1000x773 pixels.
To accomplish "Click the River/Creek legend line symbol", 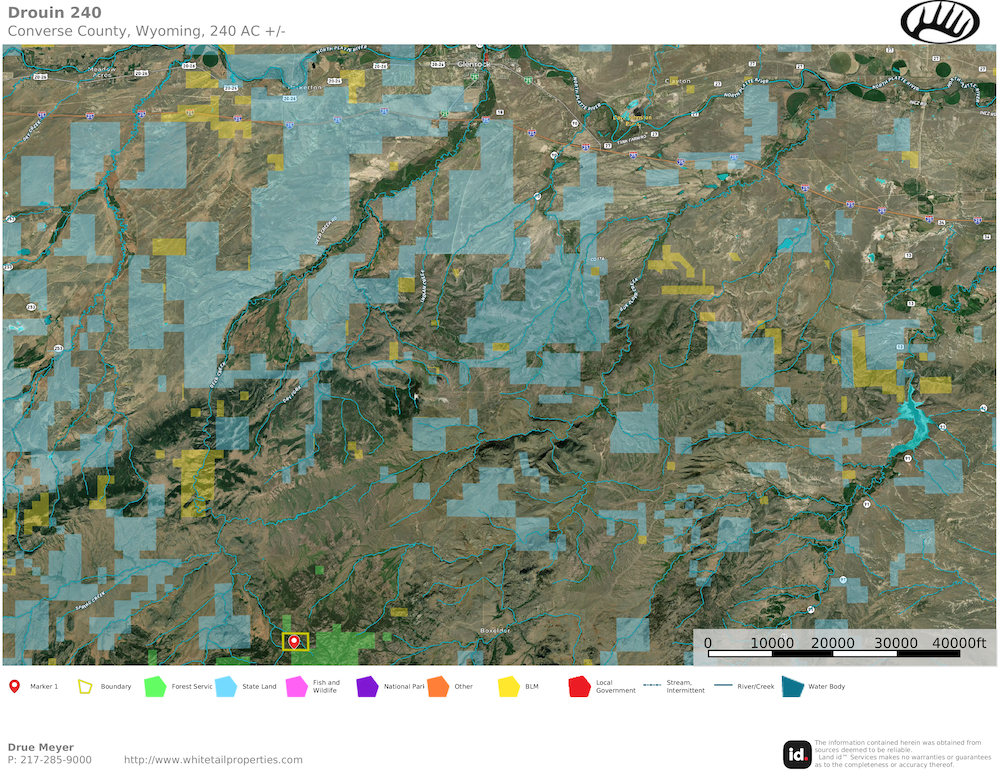I will [723, 687].
